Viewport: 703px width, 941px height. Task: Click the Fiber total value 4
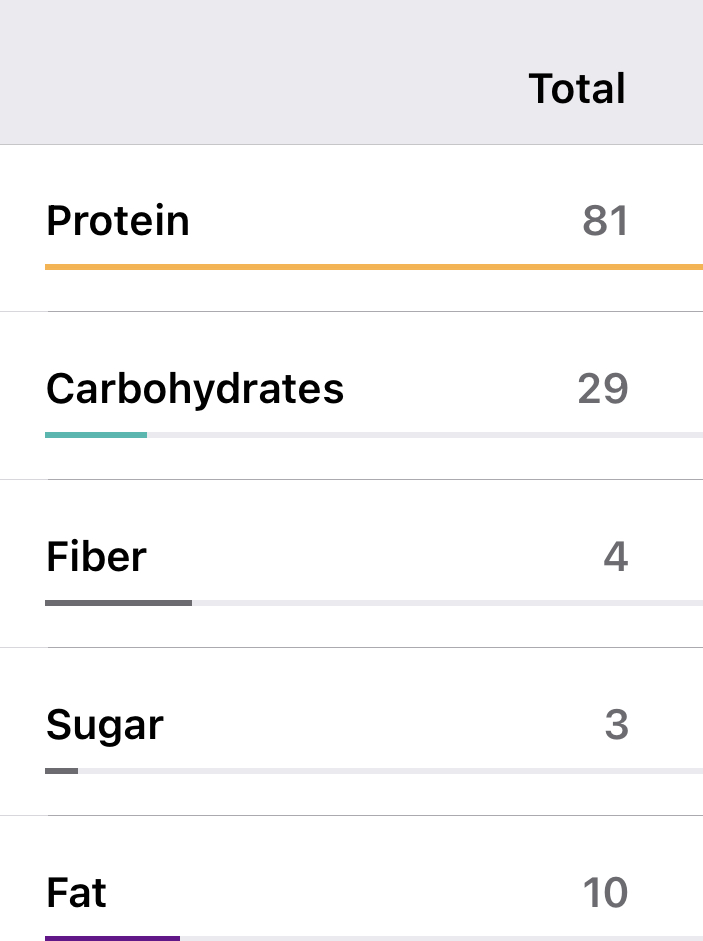point(616,557)
